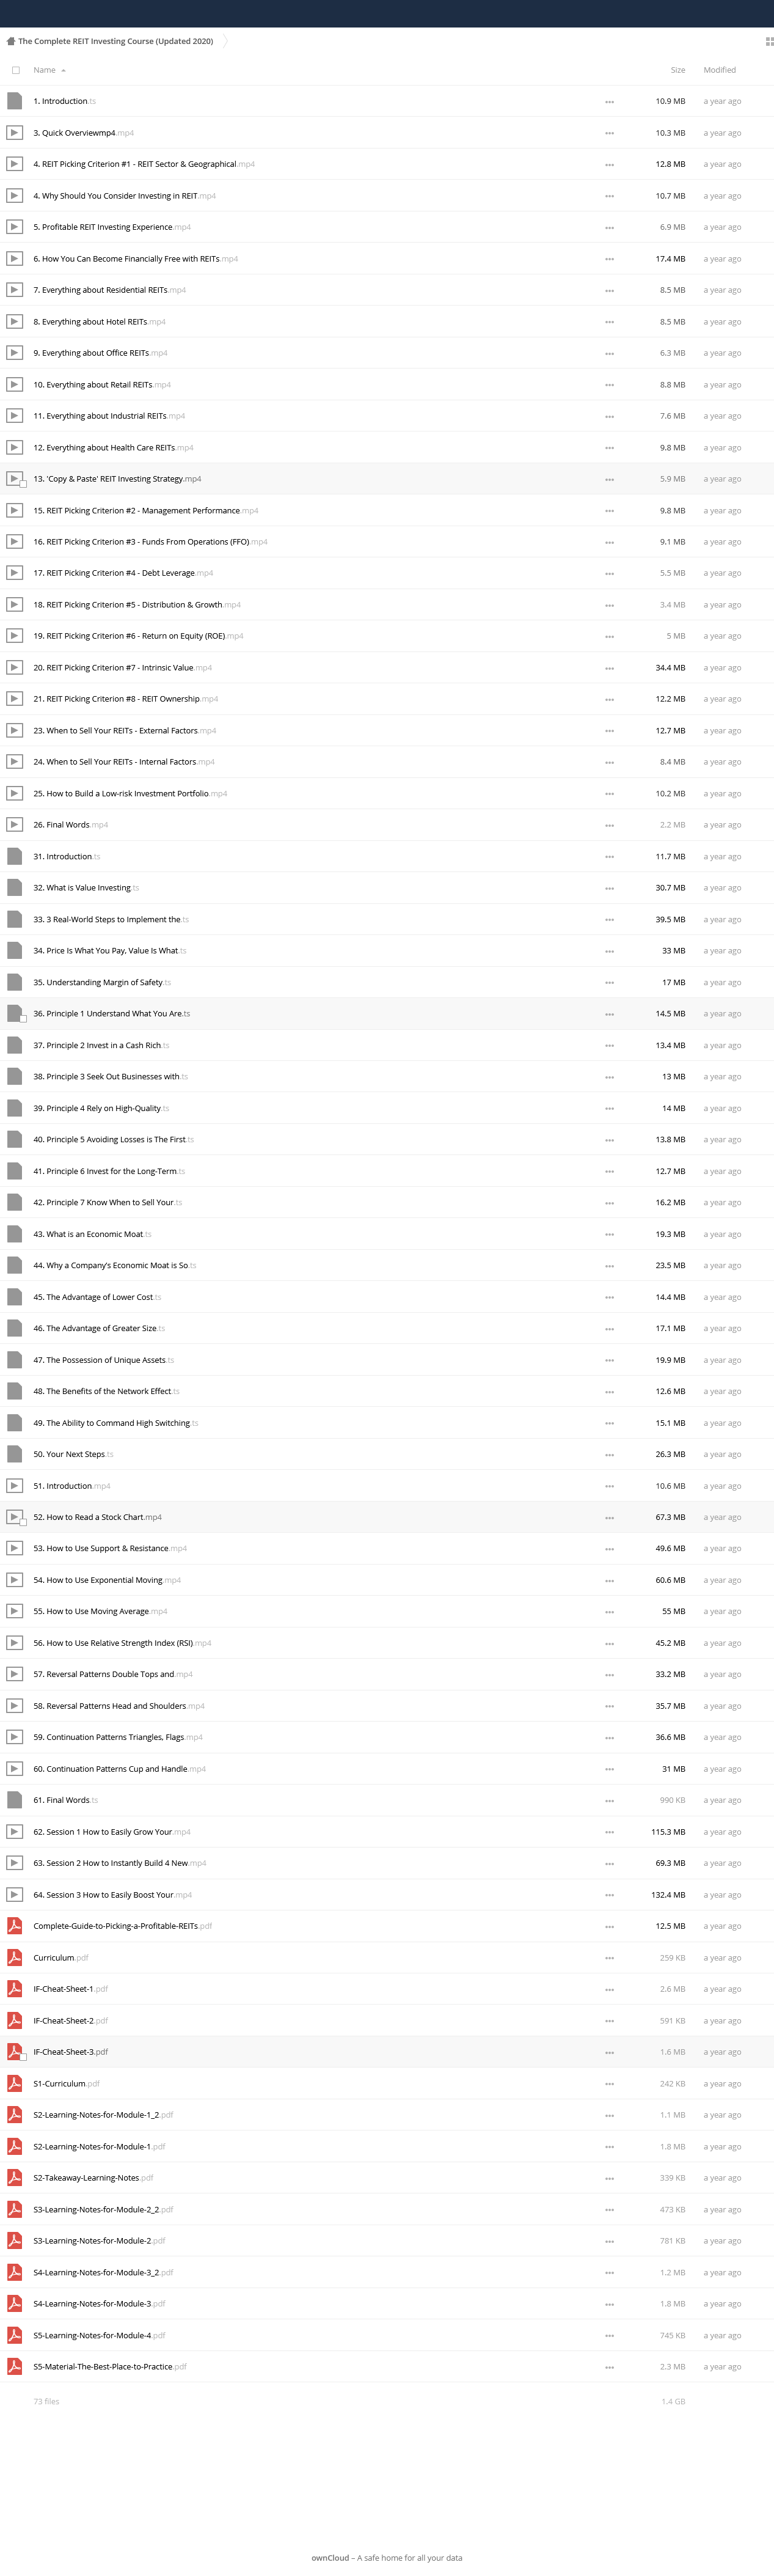Open the three-dots menu for S1-Curriculum.pdf

click(x=609, y=2084)
